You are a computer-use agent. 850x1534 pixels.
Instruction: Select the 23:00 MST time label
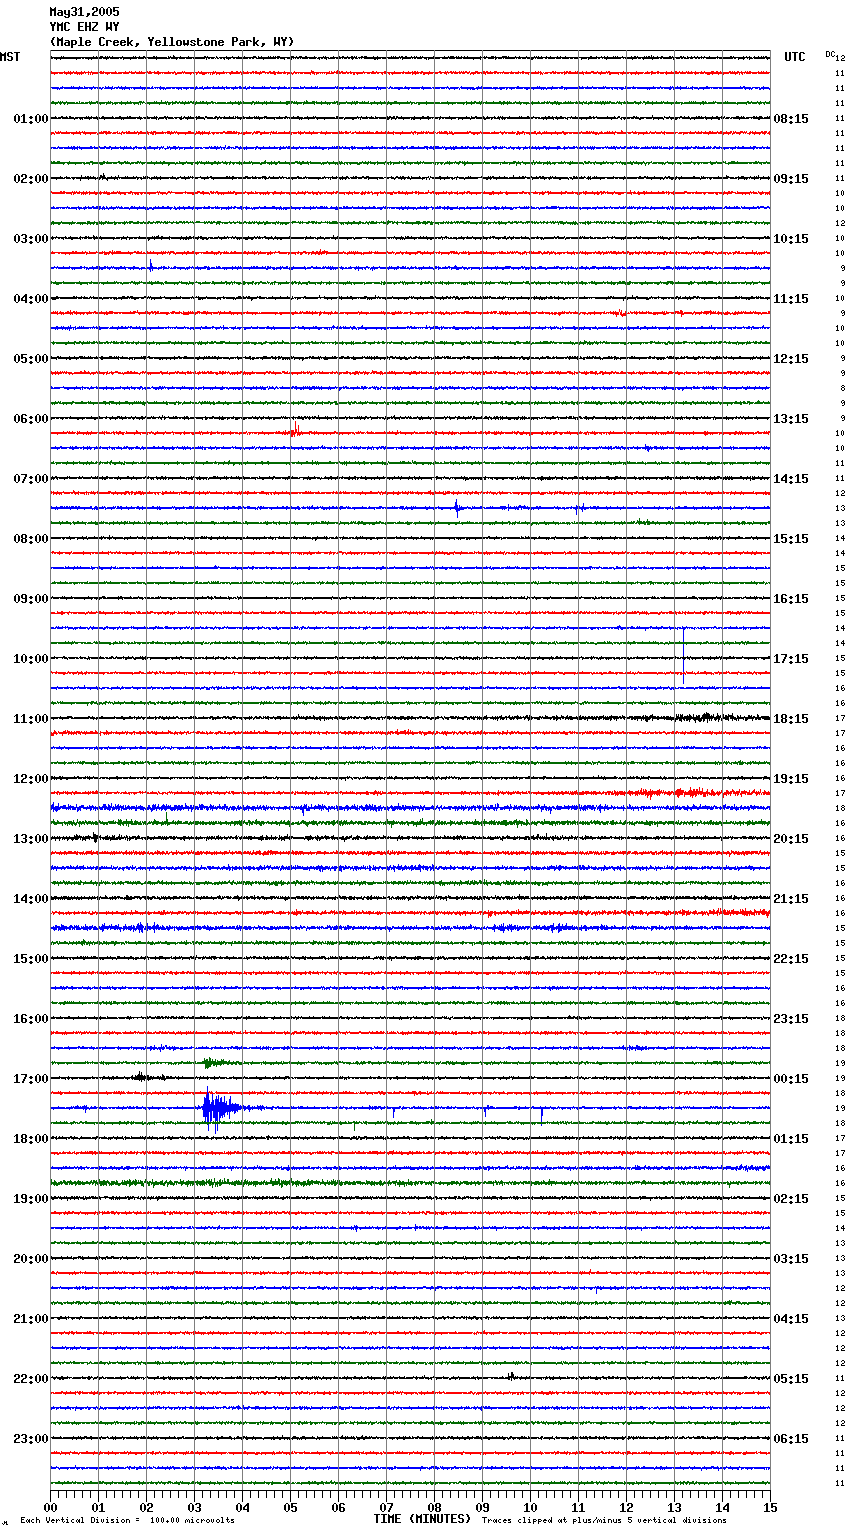tap(31, 1439)
